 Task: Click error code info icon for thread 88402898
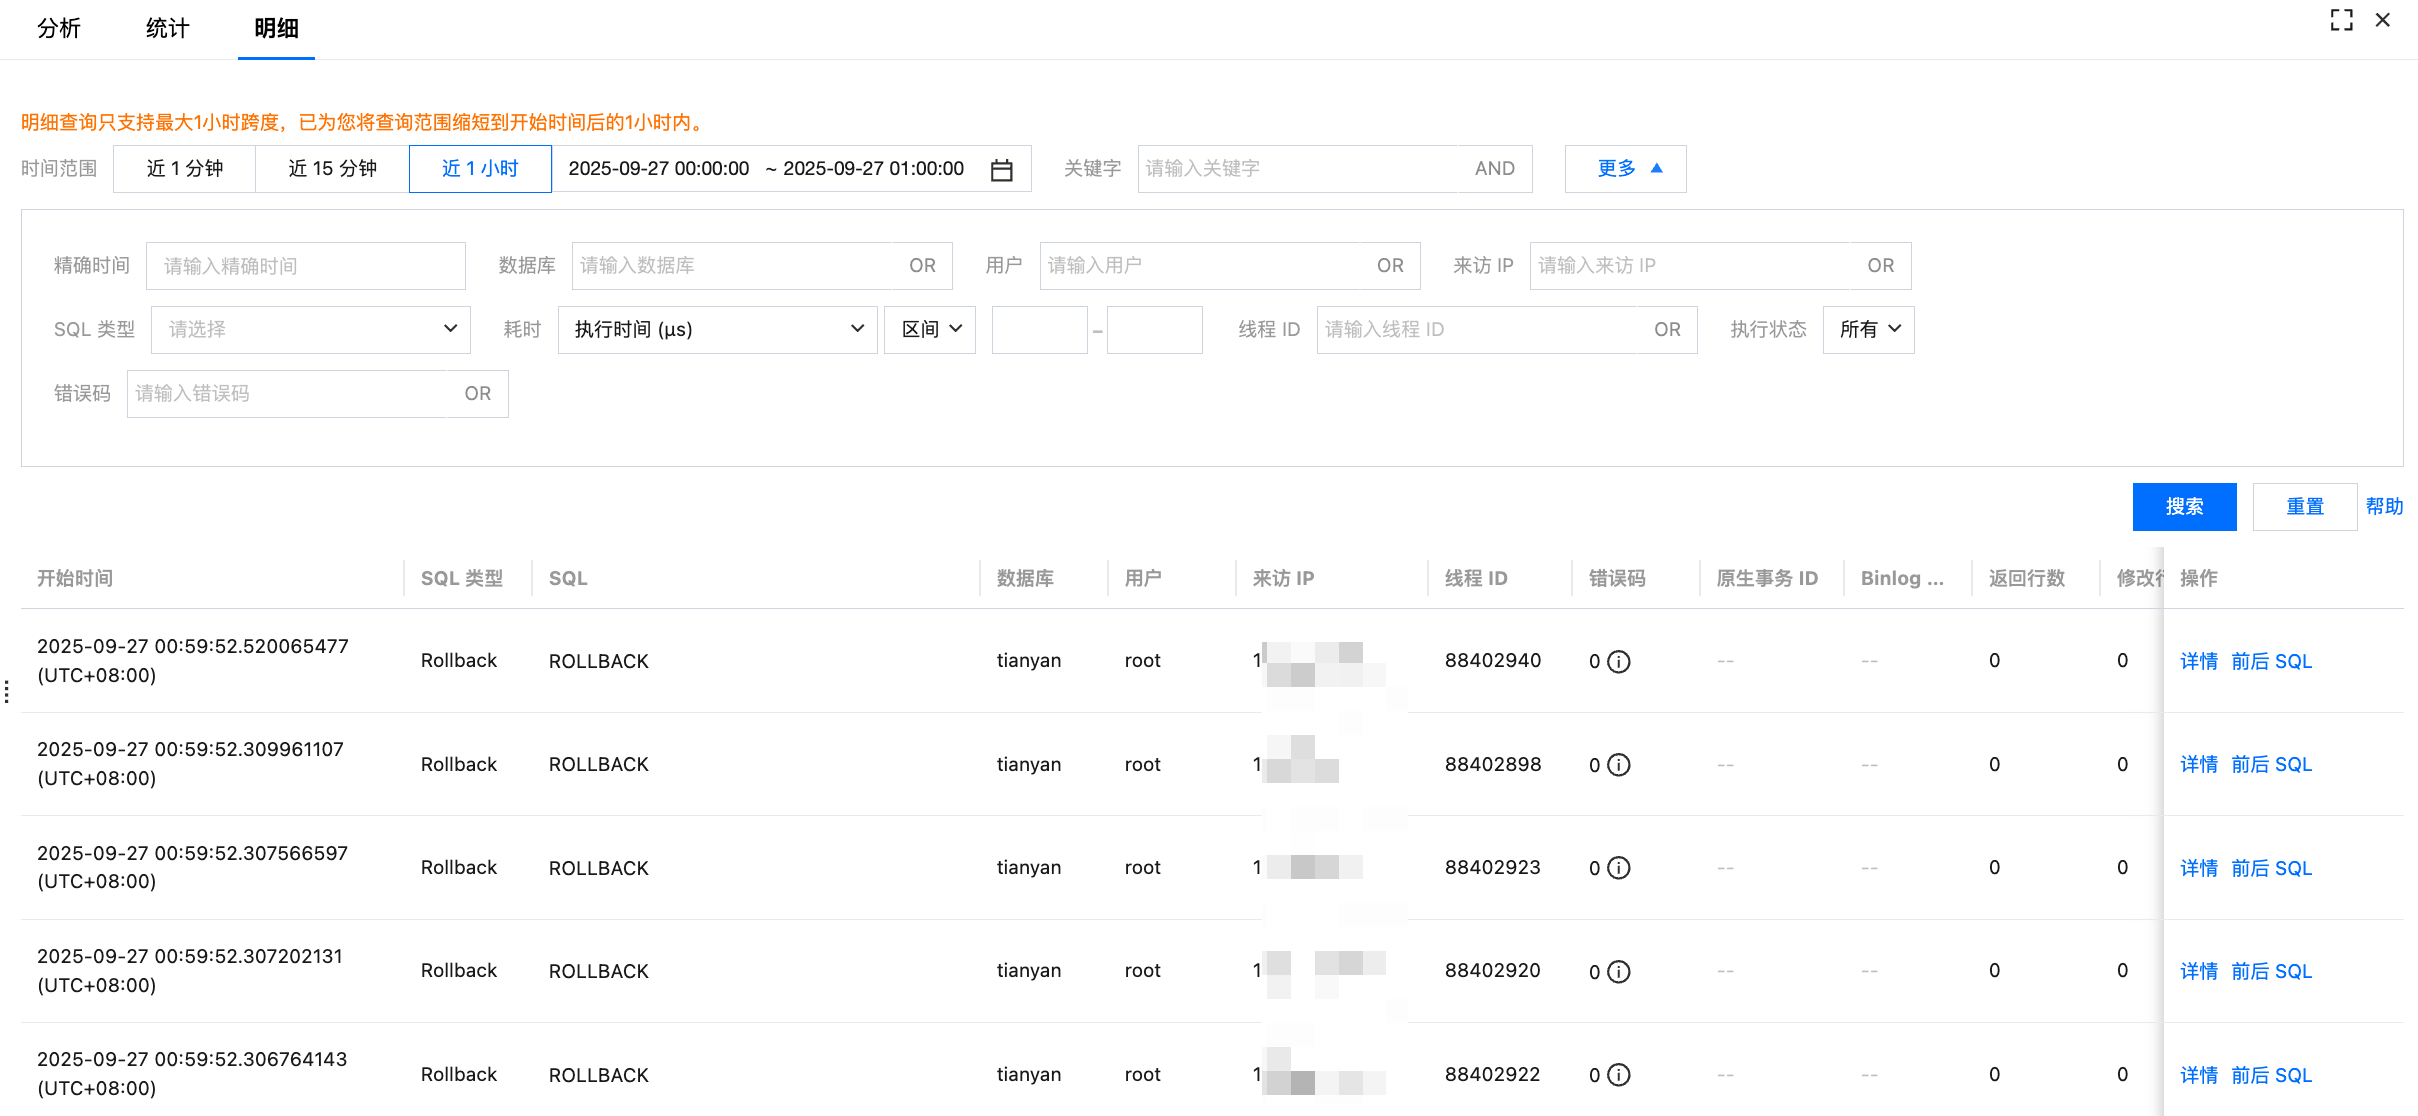(x=1618, y=765)
